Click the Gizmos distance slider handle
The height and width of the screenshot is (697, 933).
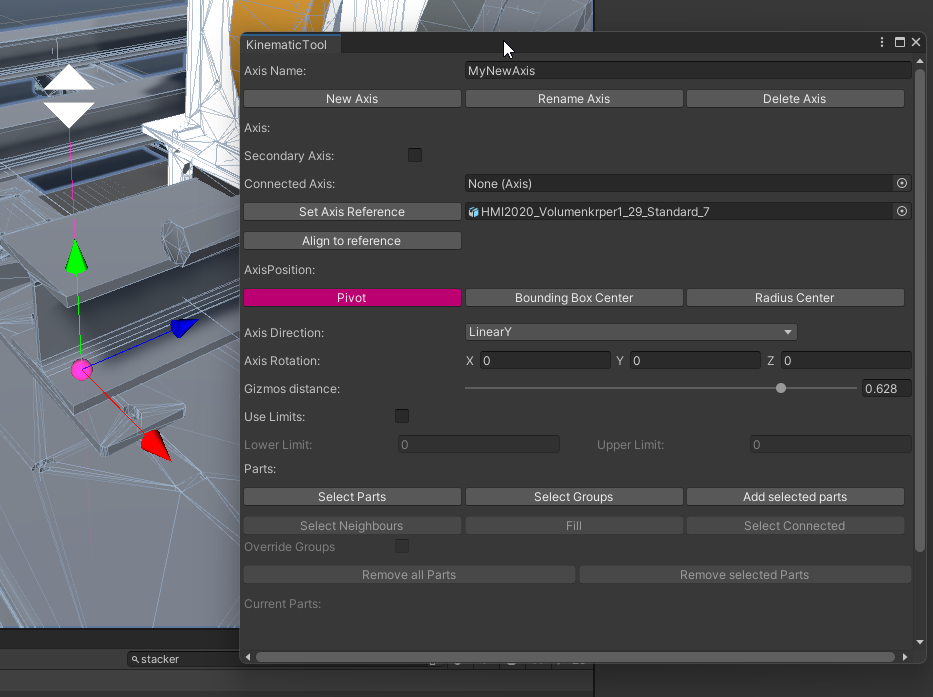781,388
